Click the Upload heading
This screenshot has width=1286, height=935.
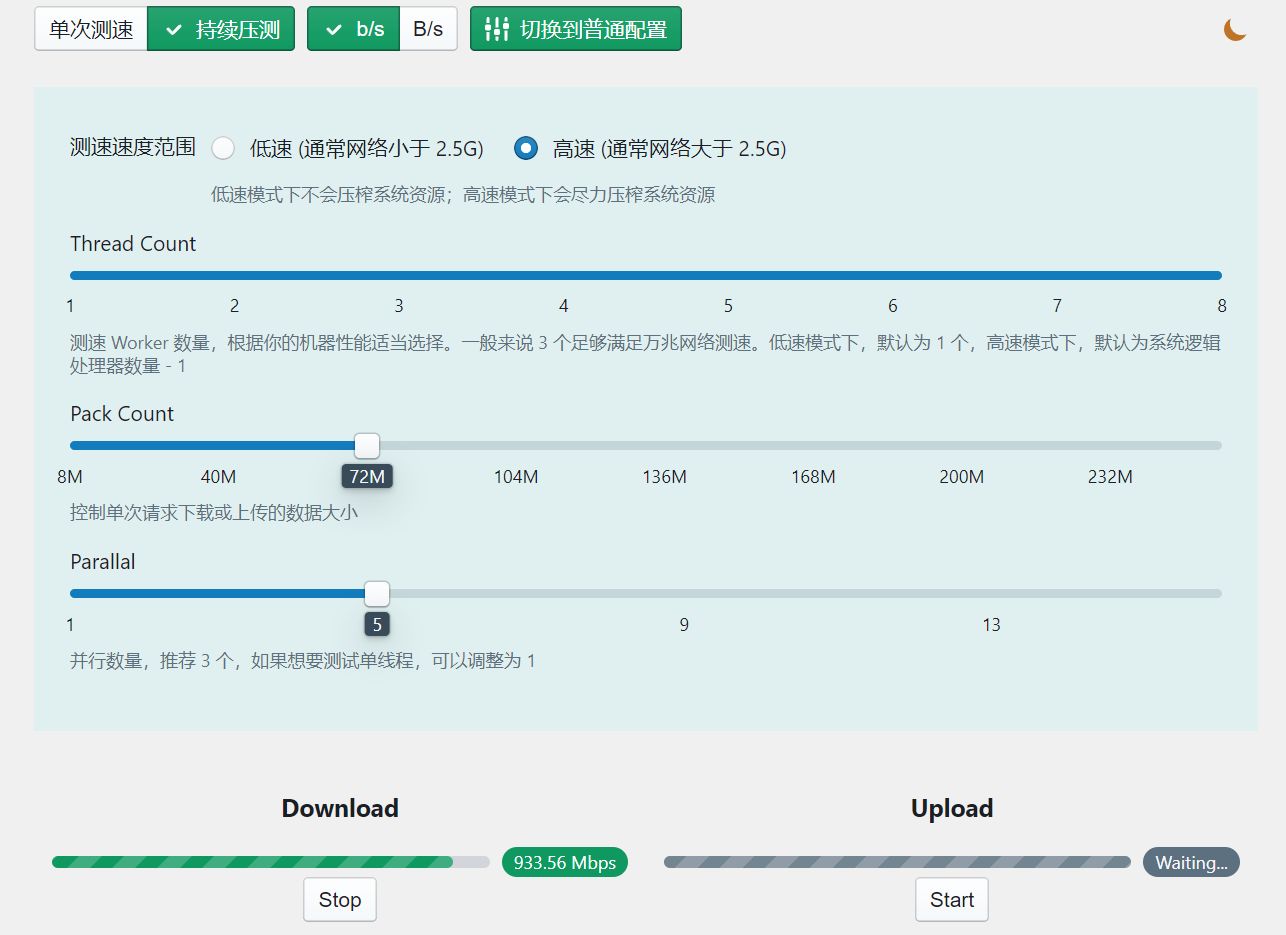tap(952, 808)
